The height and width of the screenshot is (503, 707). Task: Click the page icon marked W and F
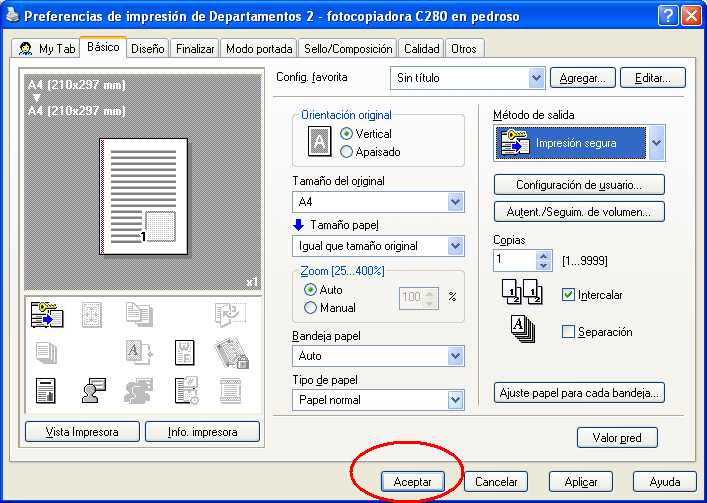click(x=185, y=352)
